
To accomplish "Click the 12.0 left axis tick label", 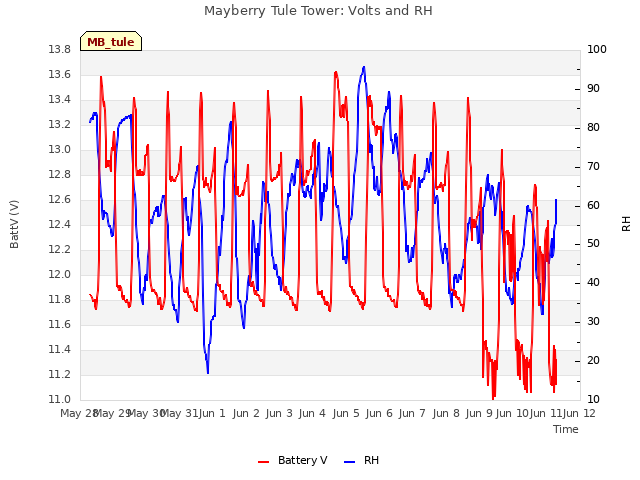I will [x=60, y=274].
